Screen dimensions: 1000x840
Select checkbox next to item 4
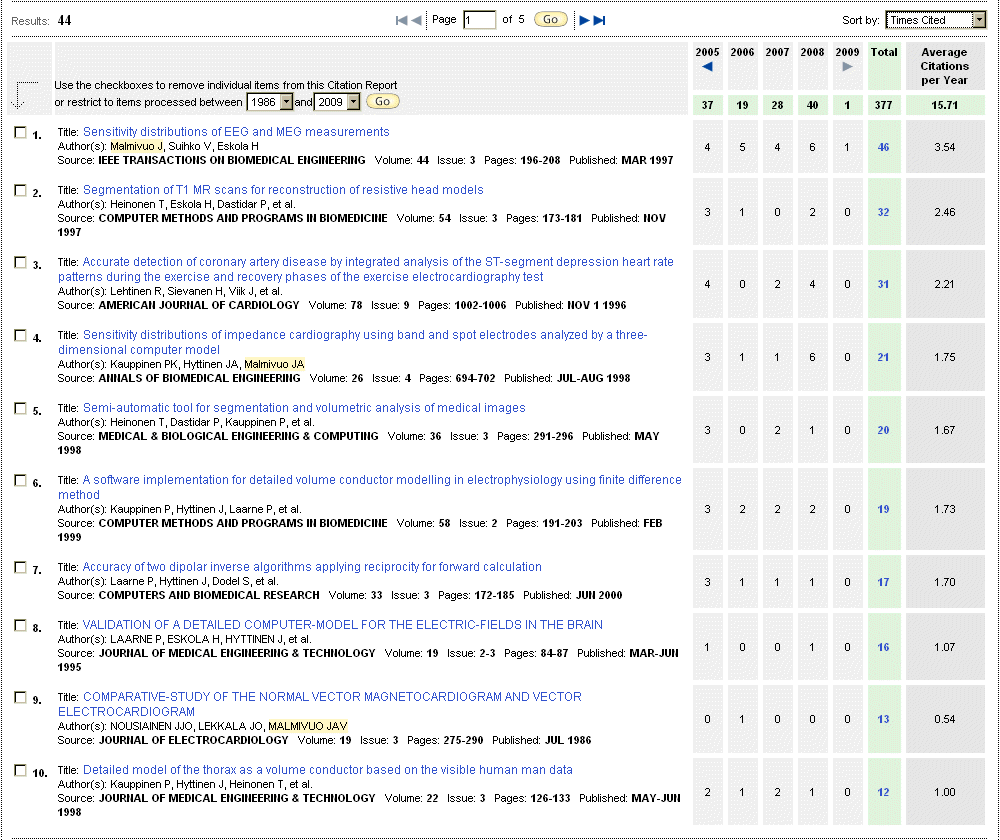tap(20, 336)
